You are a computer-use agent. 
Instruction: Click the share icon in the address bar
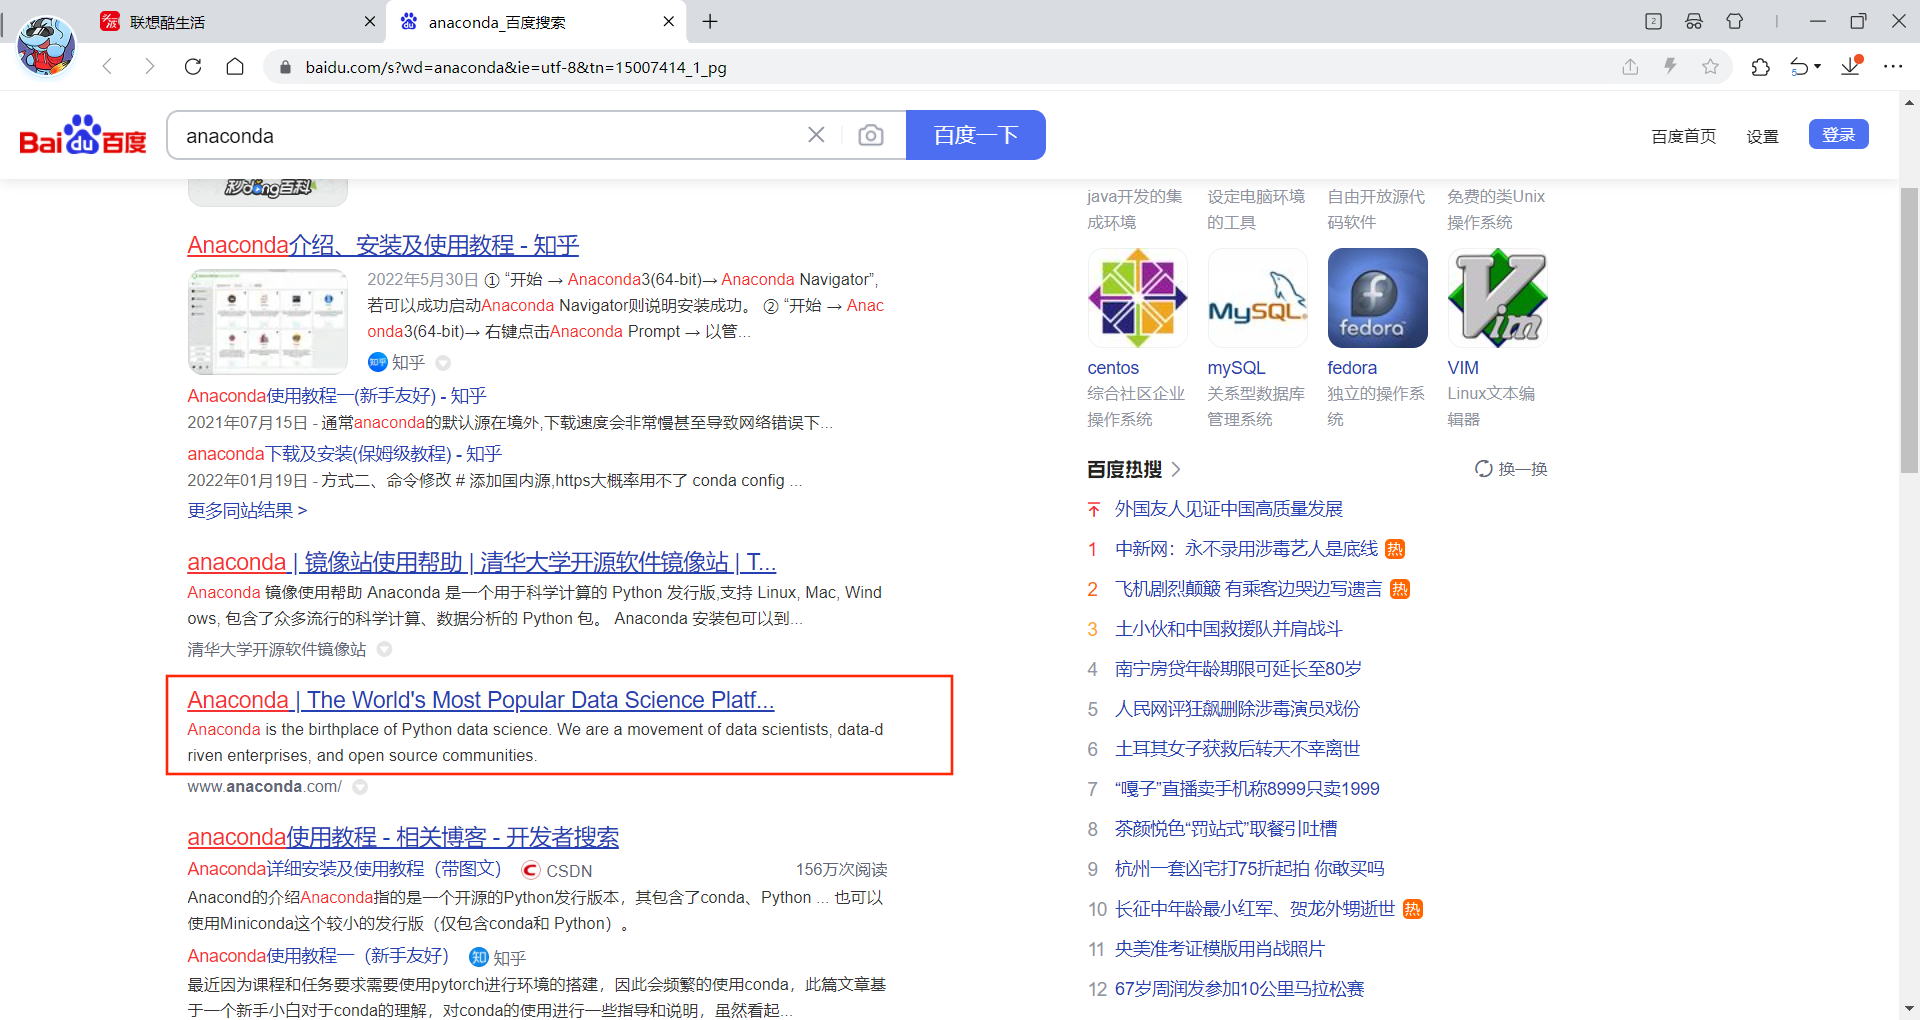coord(1630,67)
